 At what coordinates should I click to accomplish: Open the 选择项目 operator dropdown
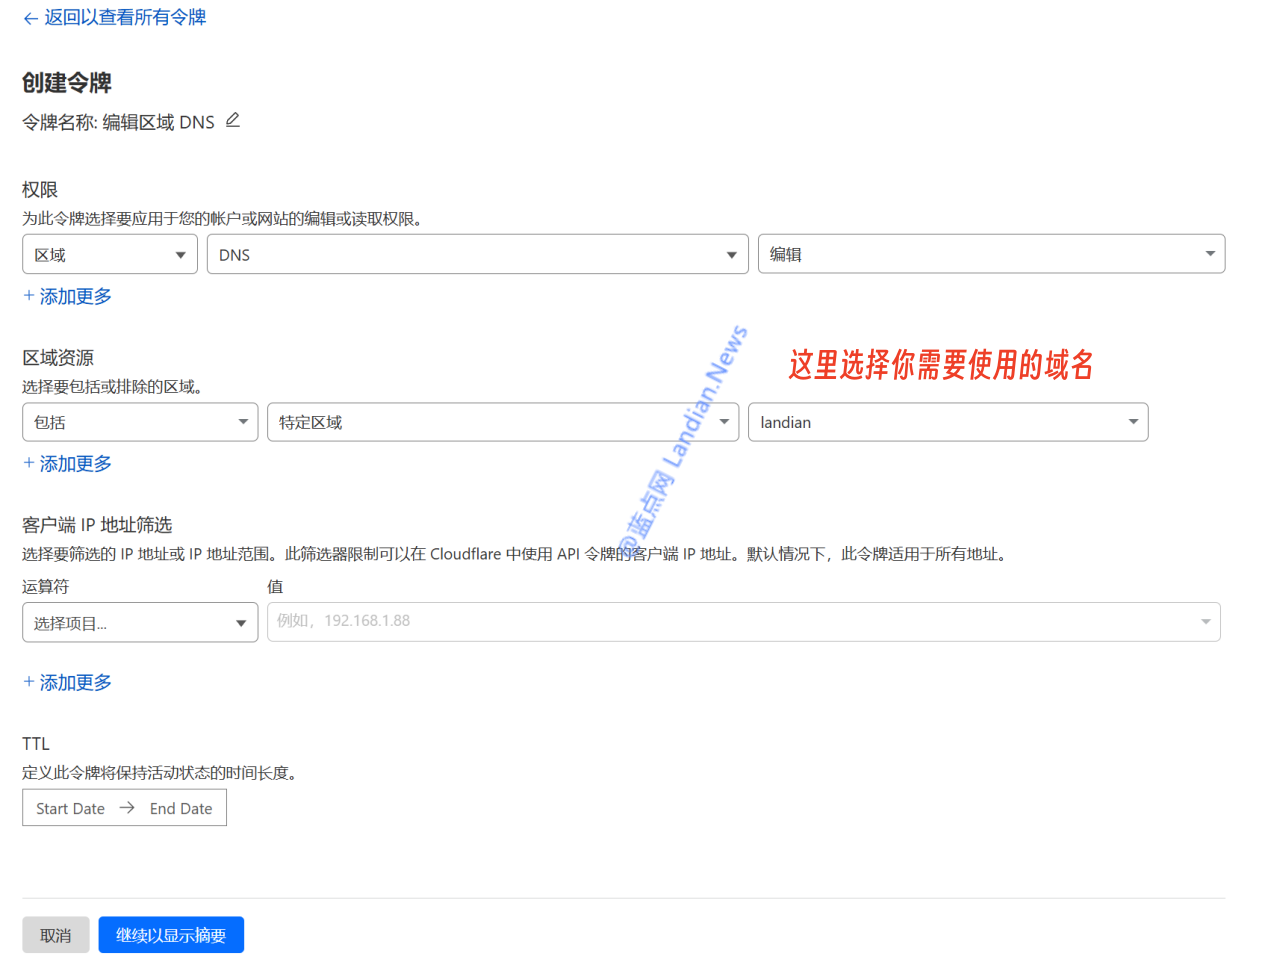140,623
